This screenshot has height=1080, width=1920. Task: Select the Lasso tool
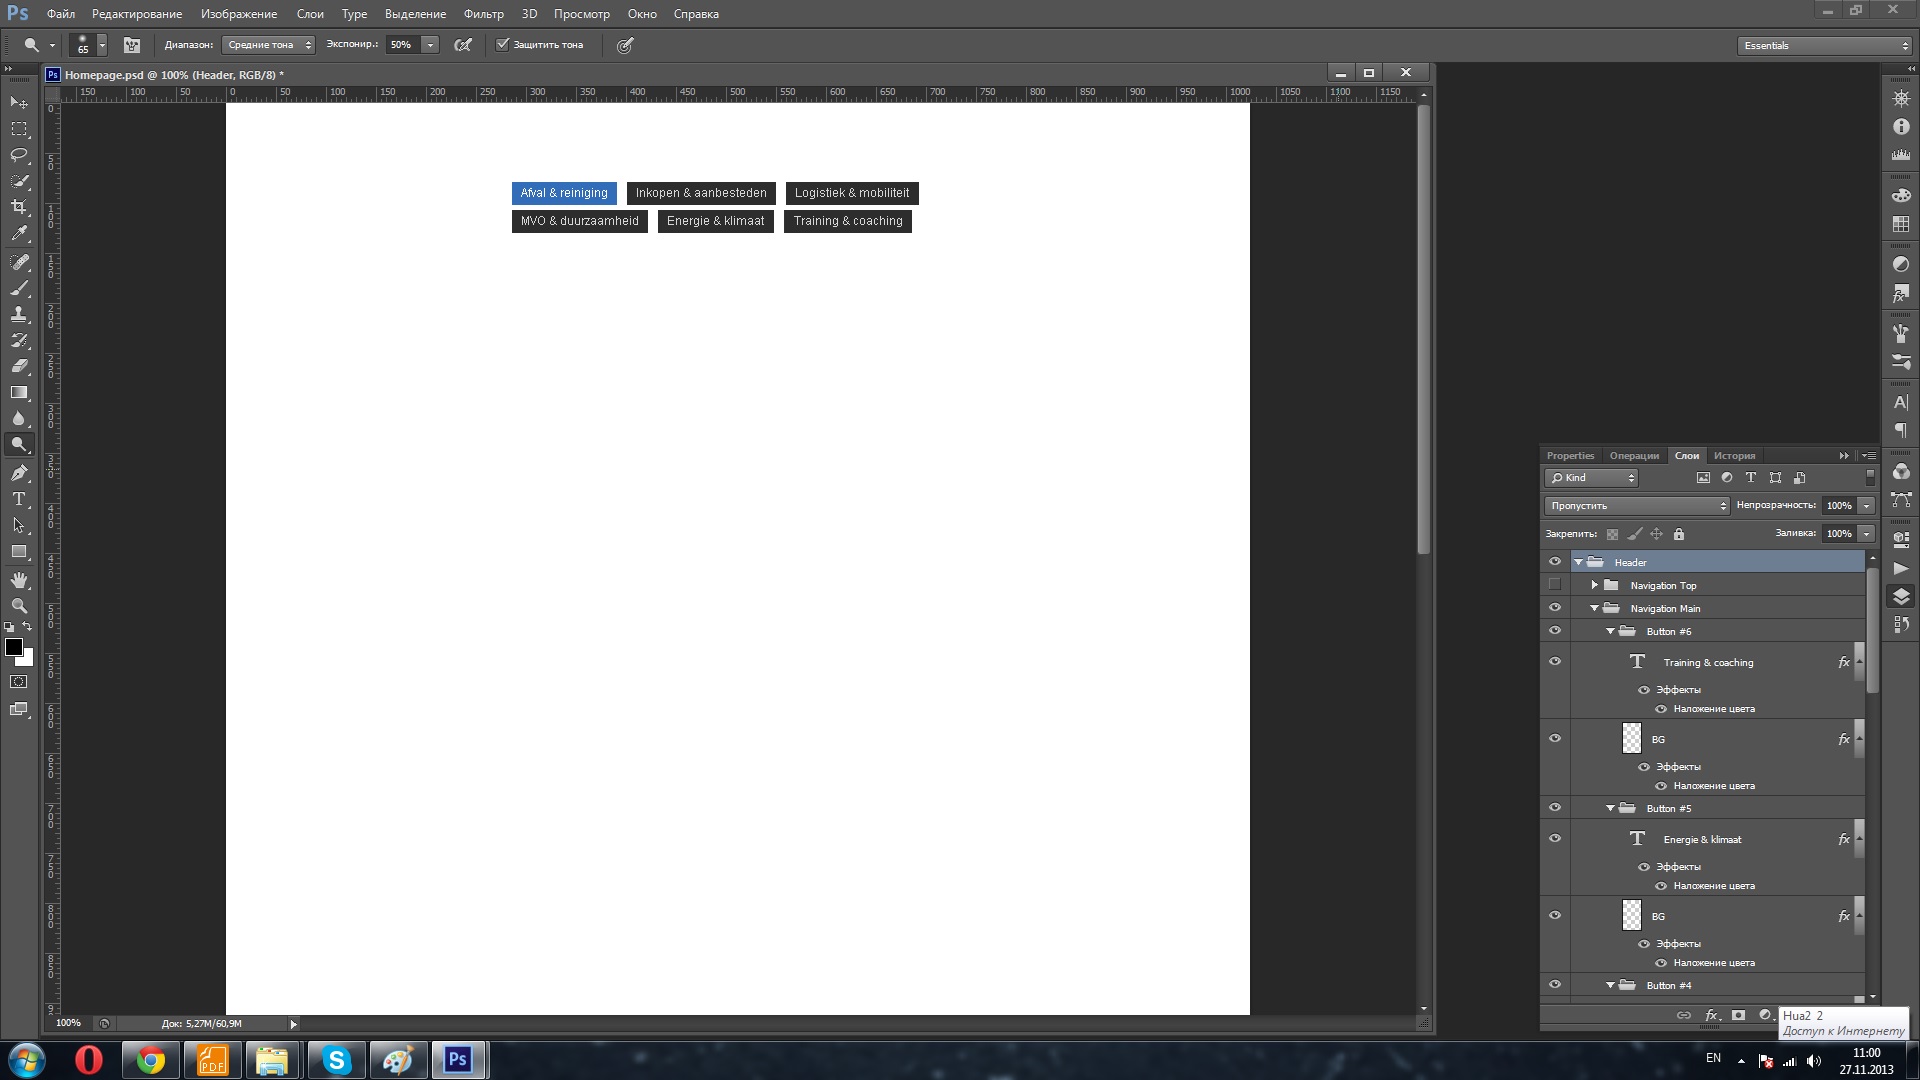click(19, 155)
